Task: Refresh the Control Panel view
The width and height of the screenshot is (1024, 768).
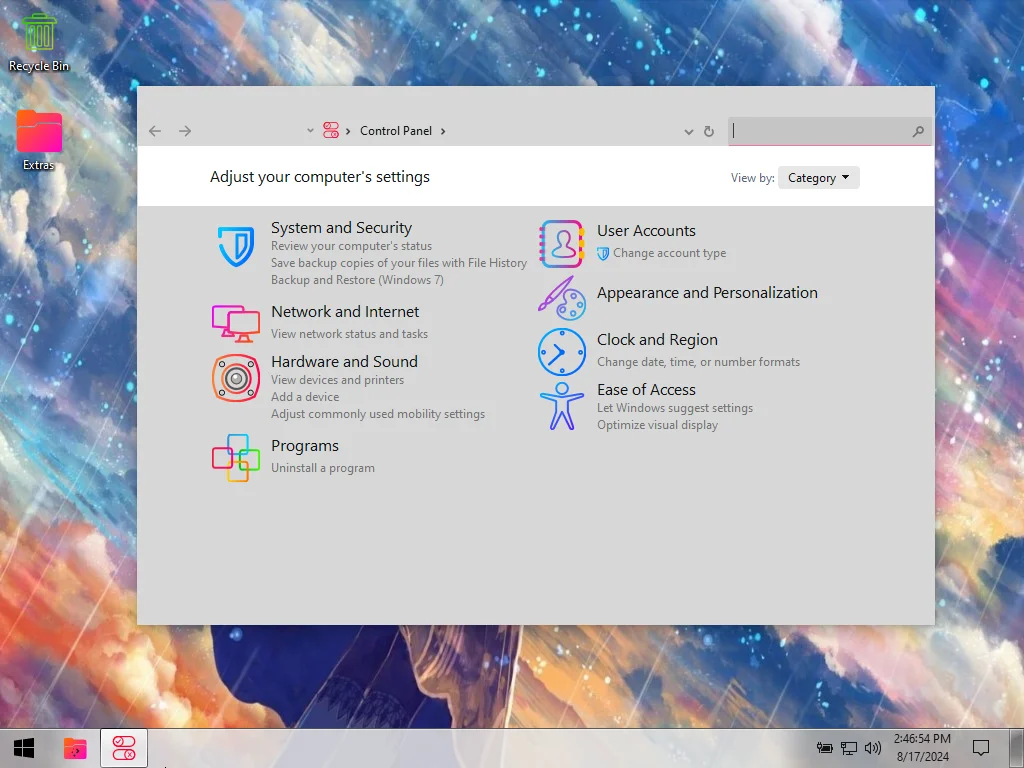Action: [x=709, y=131]
